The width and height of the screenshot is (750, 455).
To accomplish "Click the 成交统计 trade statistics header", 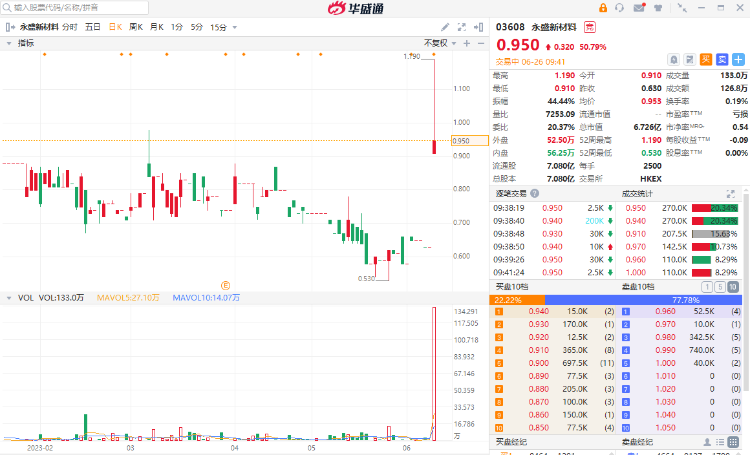I will (x=637, y=193).
